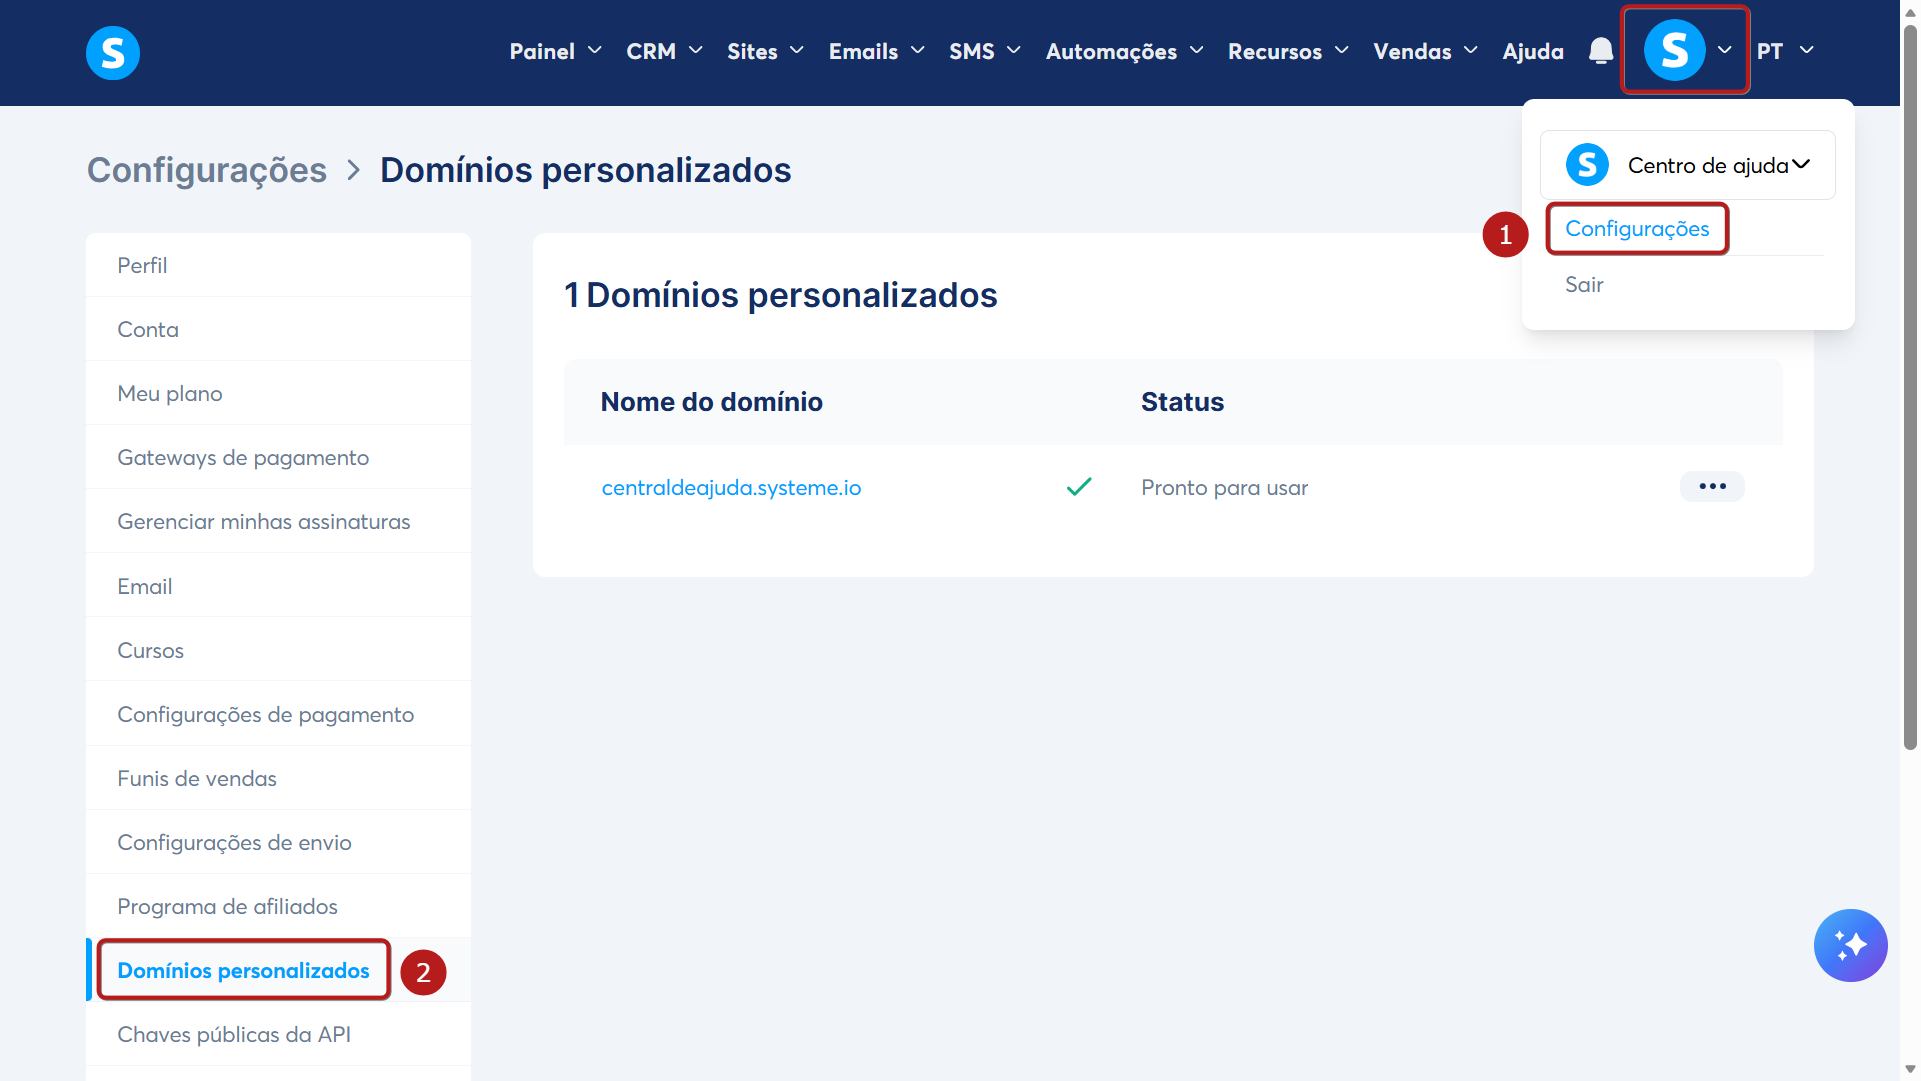Select Chaves públicas da API
This screenshot has height=1081, width=1921.
pos(234,1035)
